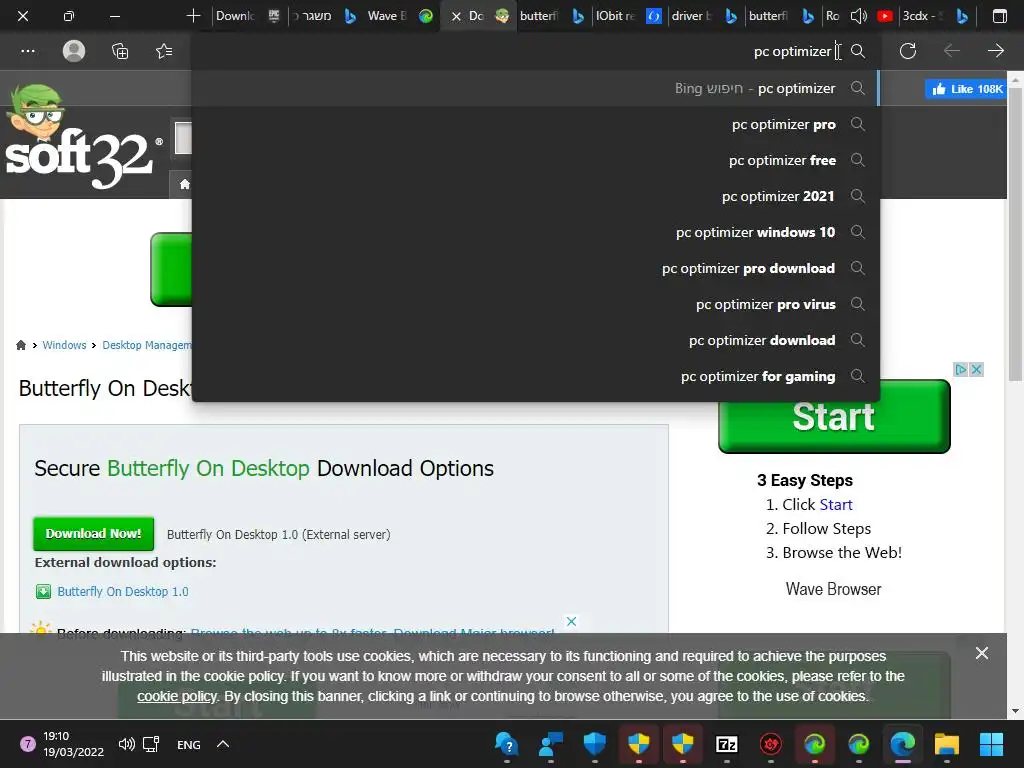Click the soft32 logo
Viewport: 1024px width, 768px height.
click(x=82, y=137)
